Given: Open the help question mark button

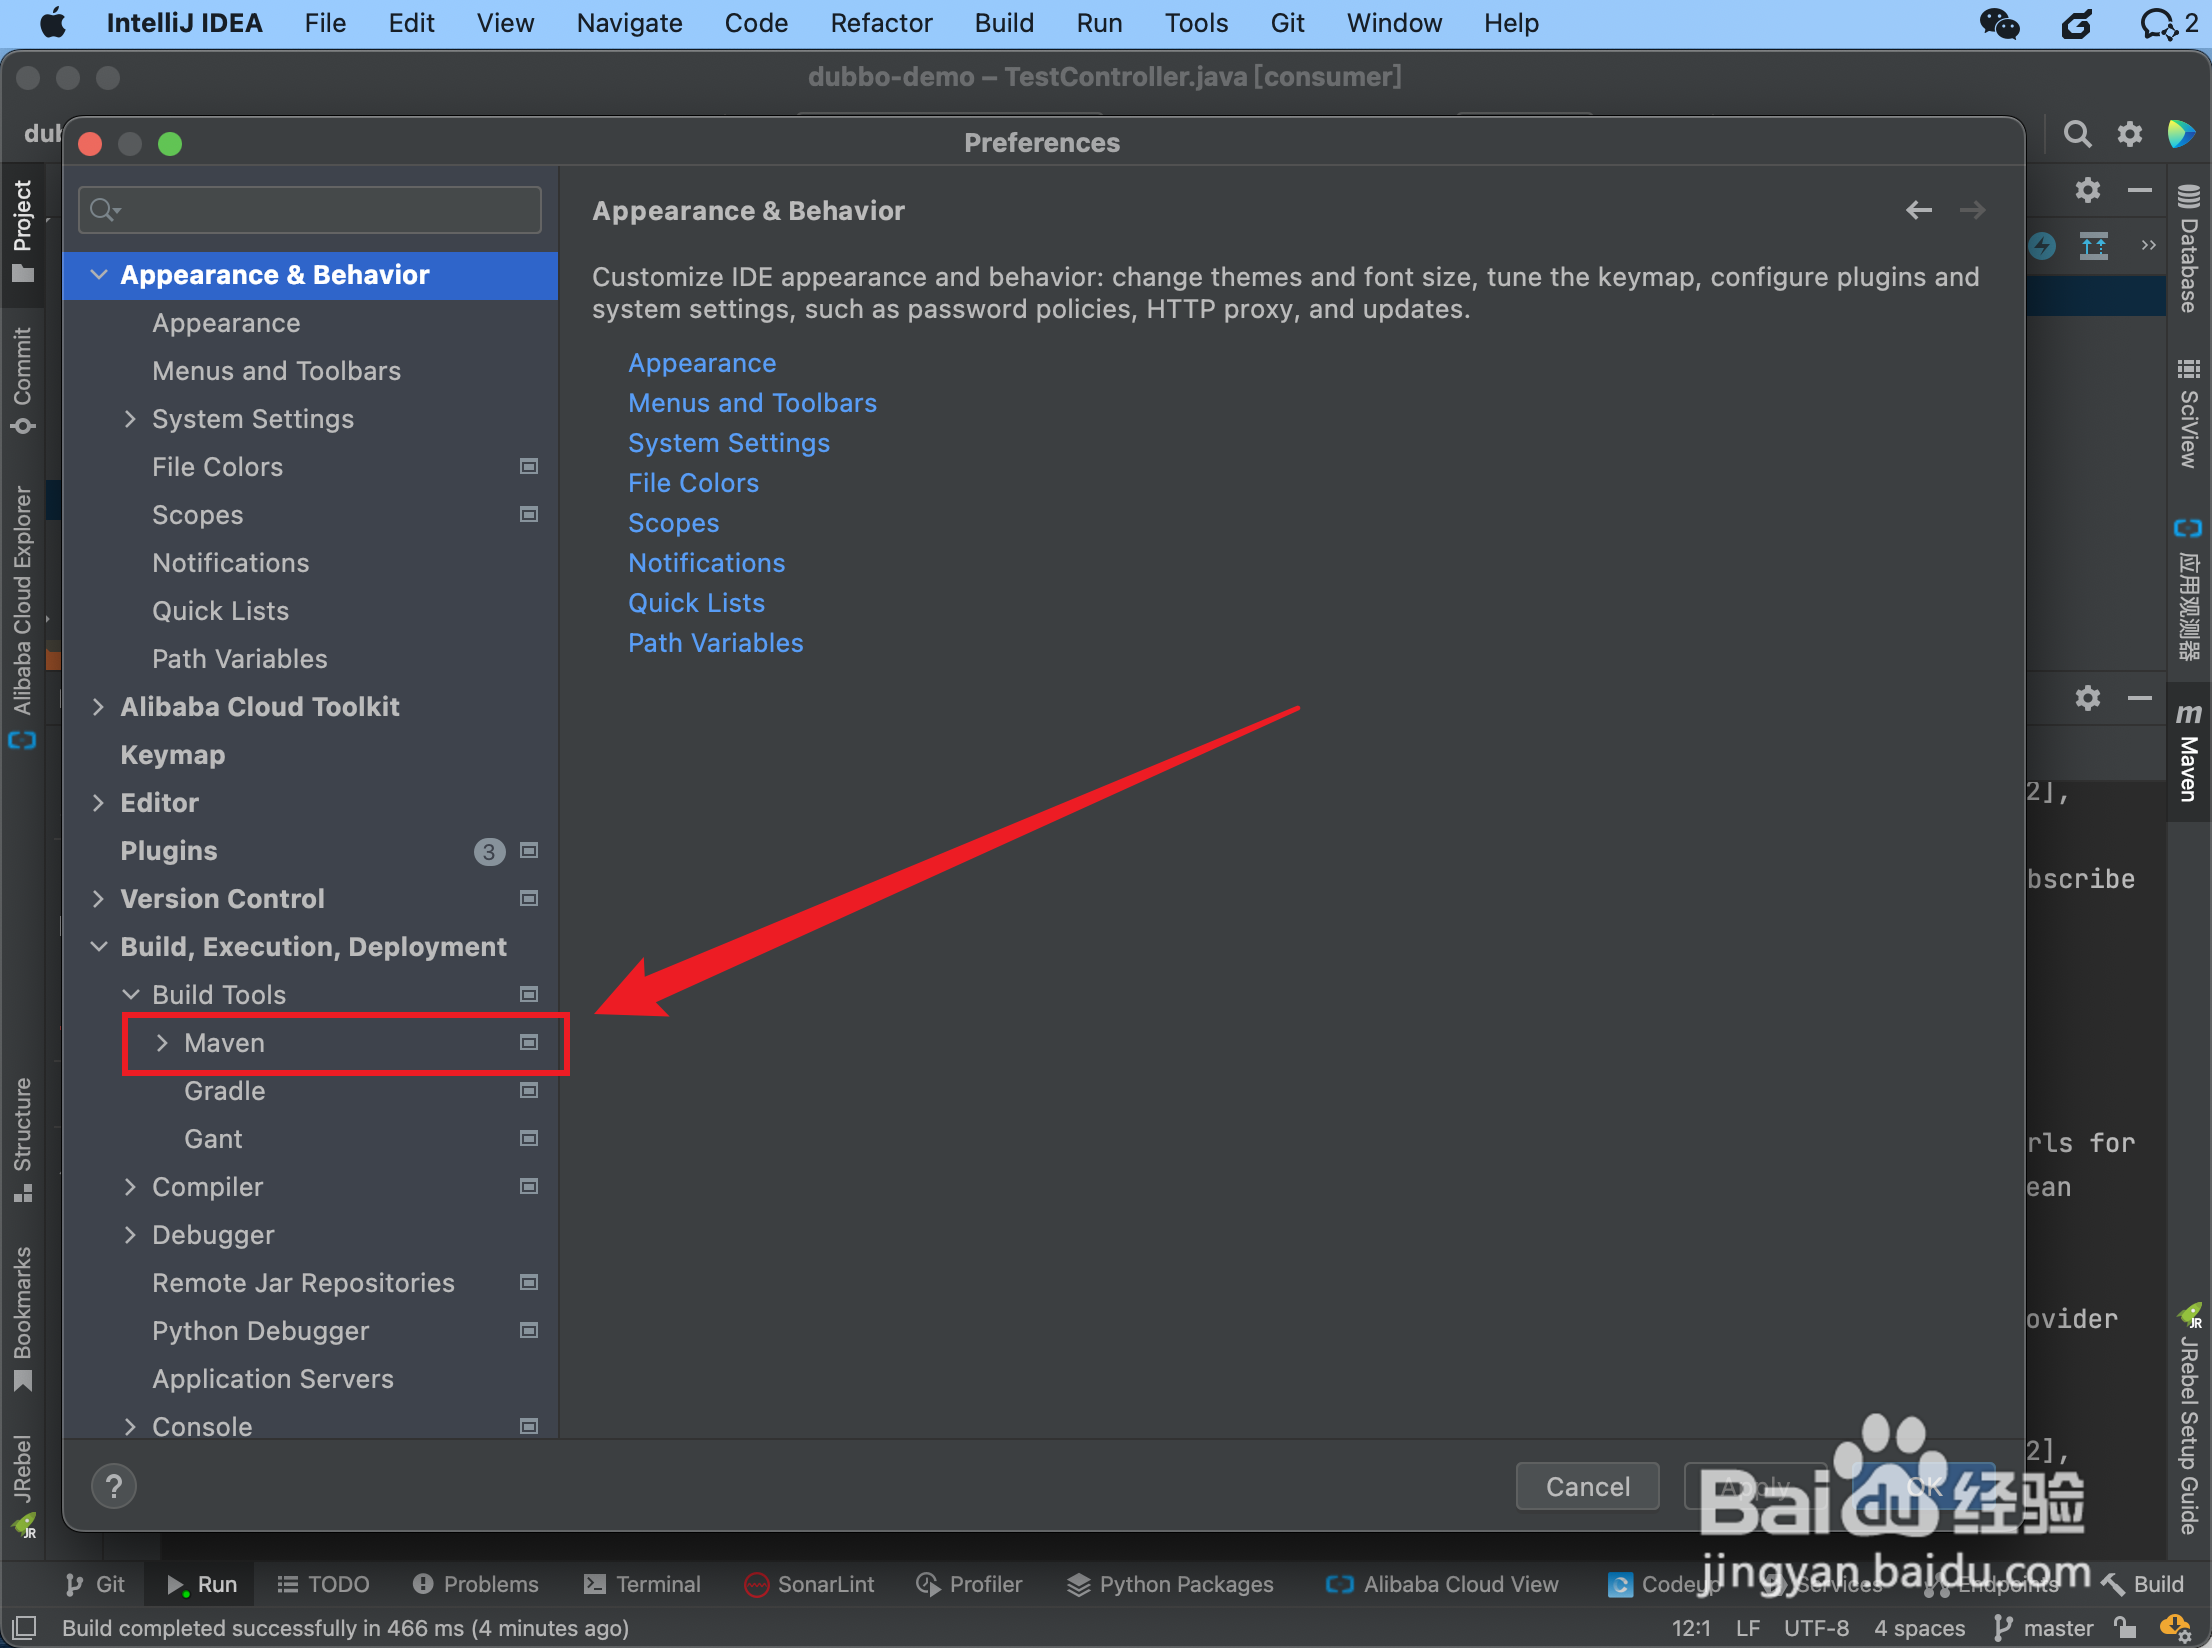Looking at the screenshot, I should pos(114,1486).
